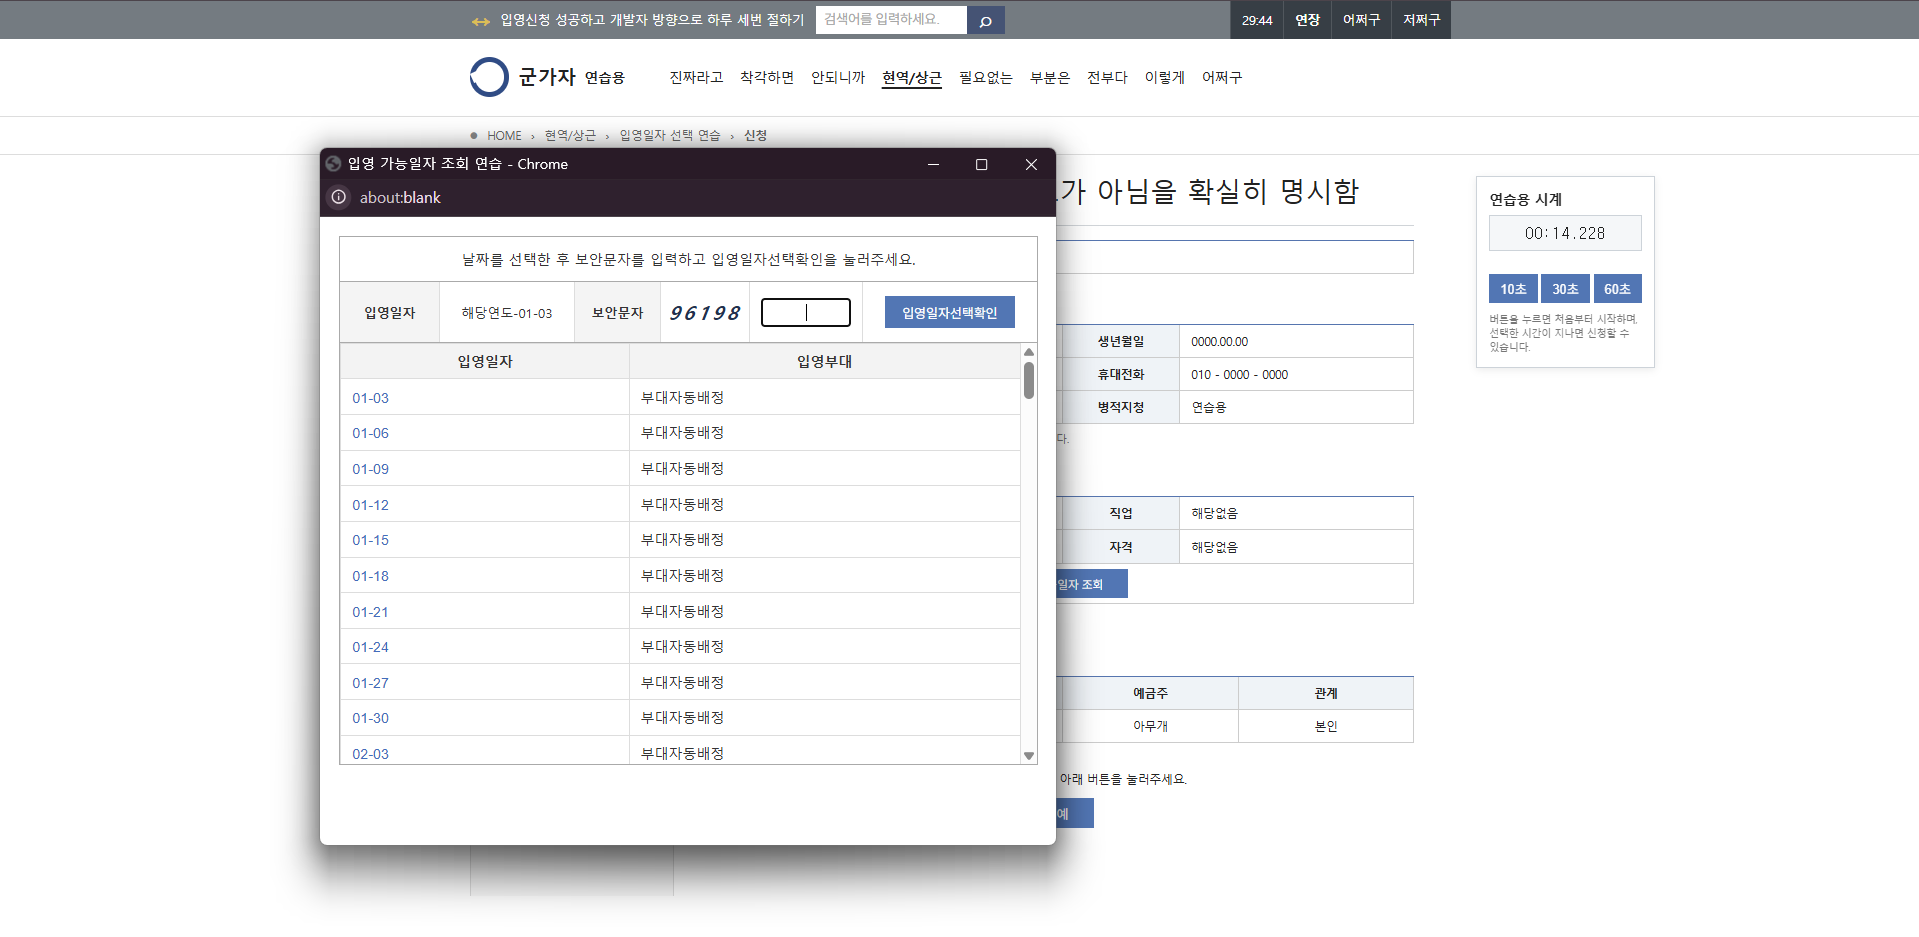Click the 해당연도-01-03 selected date text
The height and width of the screenshot is (937, 1919).
click(507, 313)
